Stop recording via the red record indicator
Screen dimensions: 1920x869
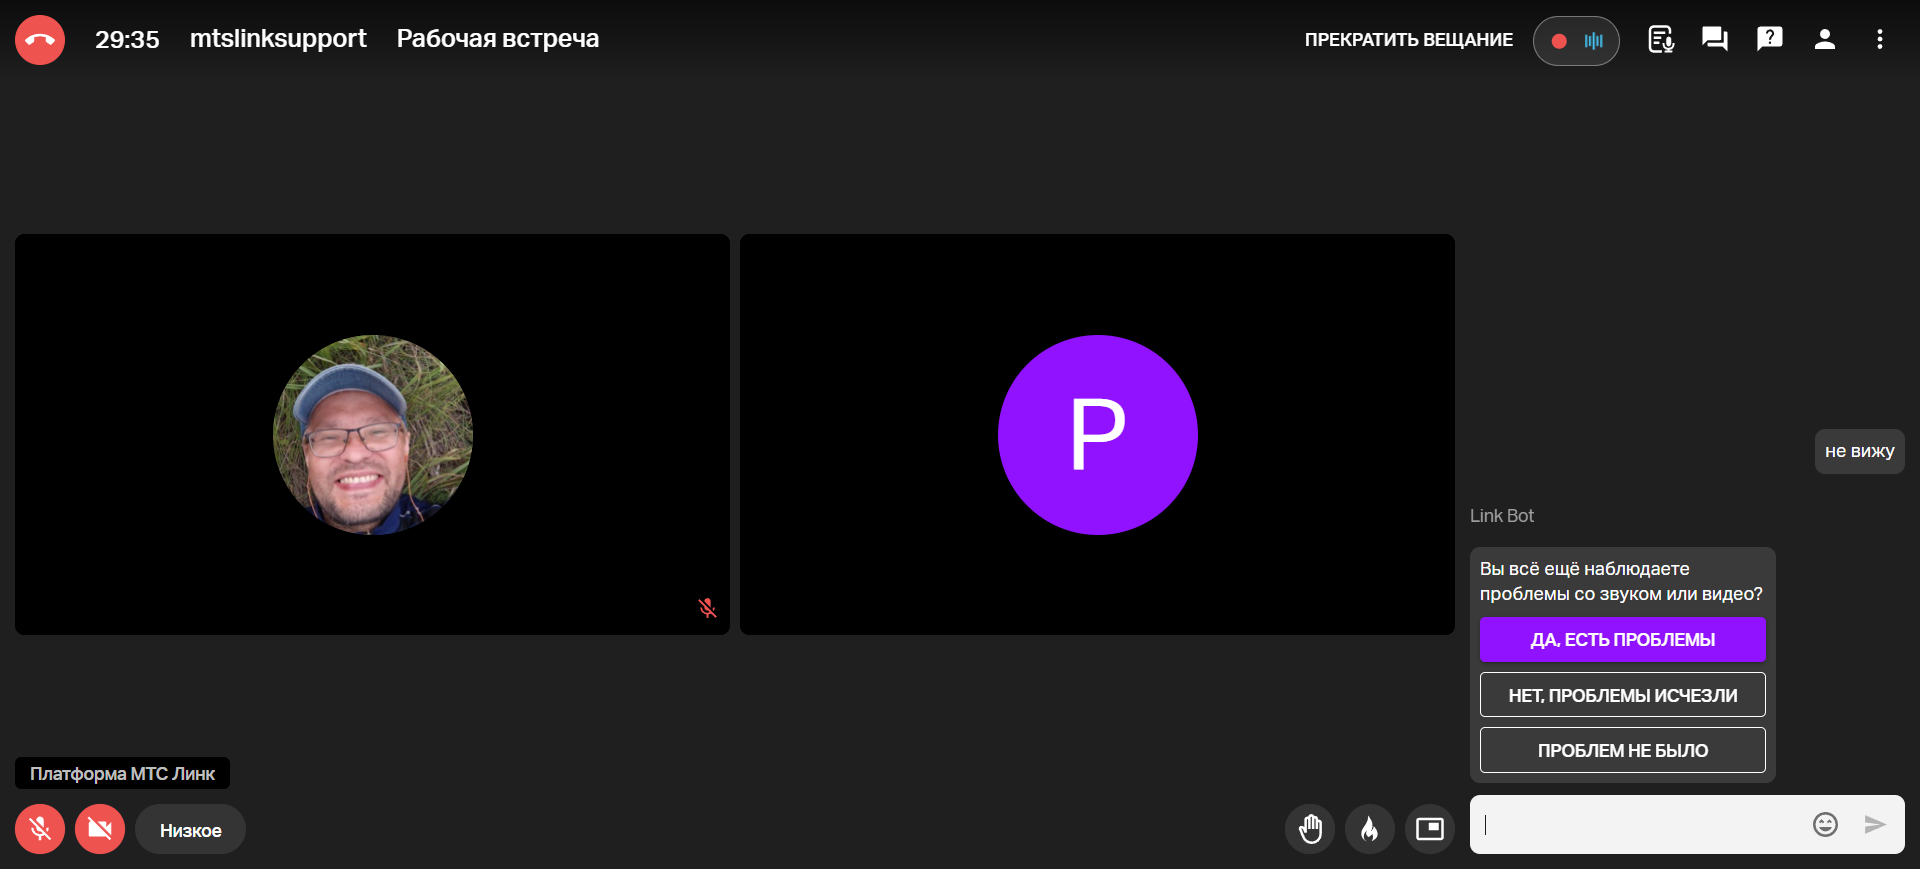tap(1559, 41)
